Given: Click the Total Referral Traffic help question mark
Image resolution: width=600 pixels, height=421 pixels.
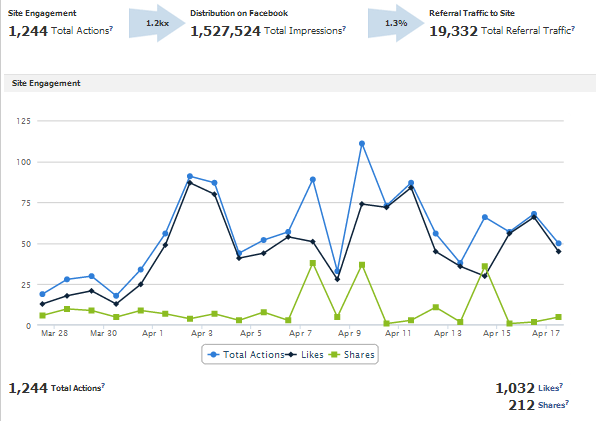Looking at the screenshot, I should coord(573,28).
